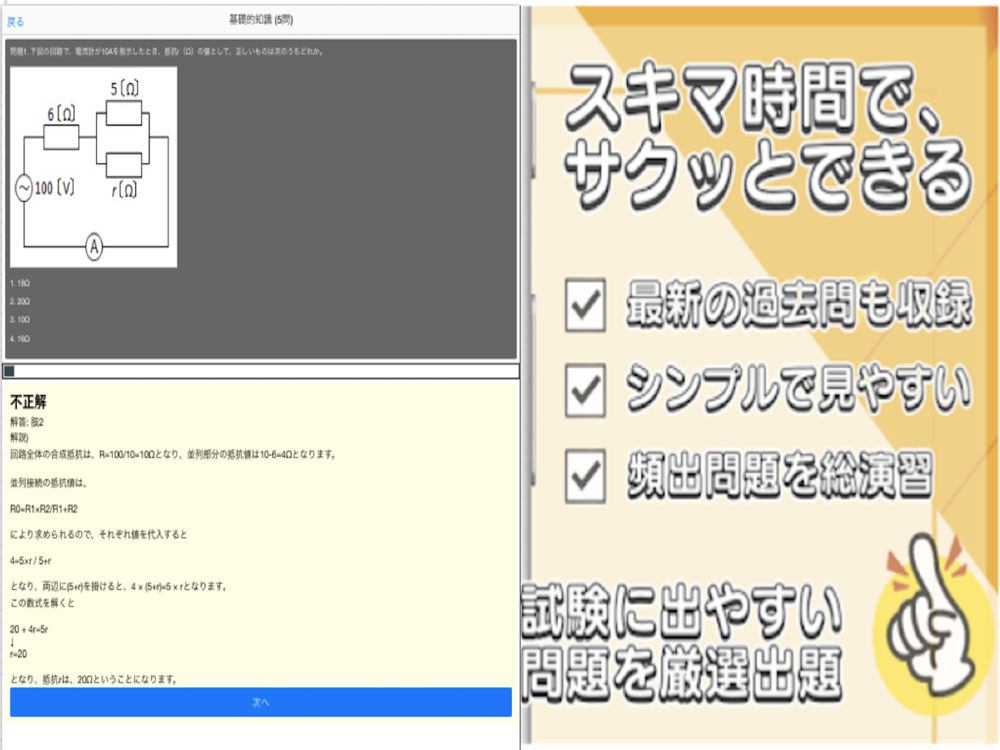Tap the pointing hand icon in the ad
This screenshot has height=750, width=1000.
click(x=929, y=619)
